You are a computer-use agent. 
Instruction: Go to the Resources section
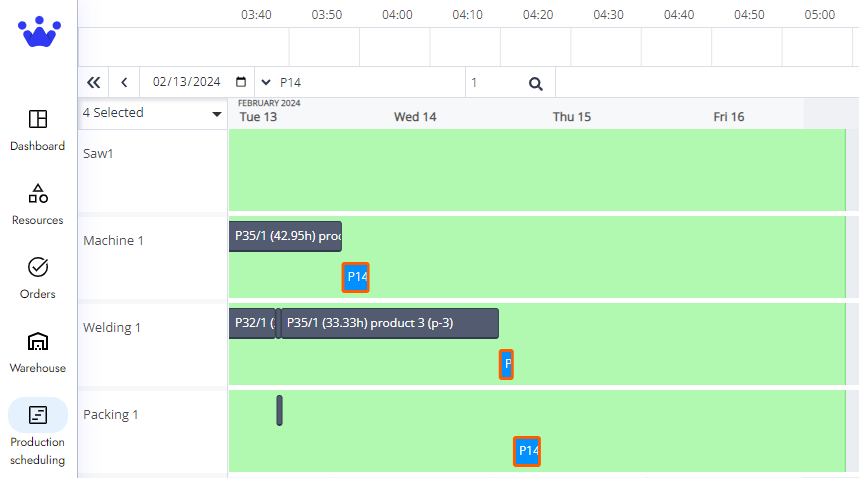(38, 204)
